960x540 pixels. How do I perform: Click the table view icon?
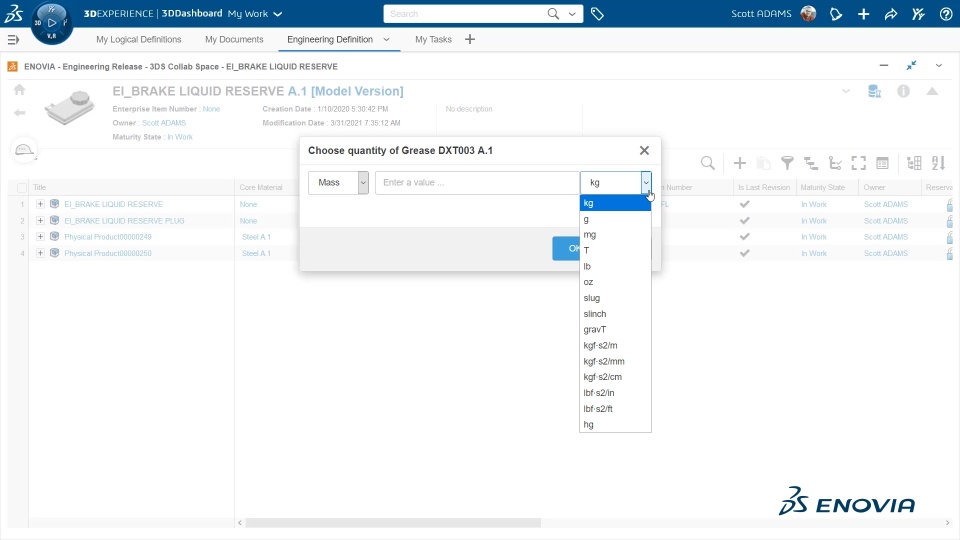882,163
